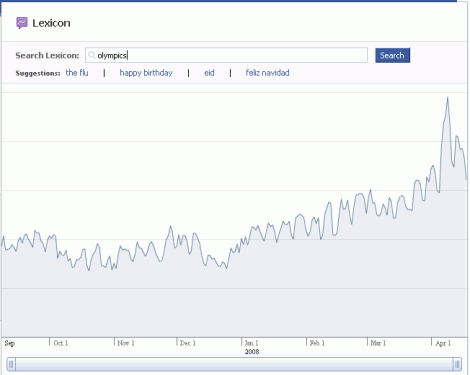Click the purple Lexicon chart icon
Screen dimensions: 470x375
point(22,23)
